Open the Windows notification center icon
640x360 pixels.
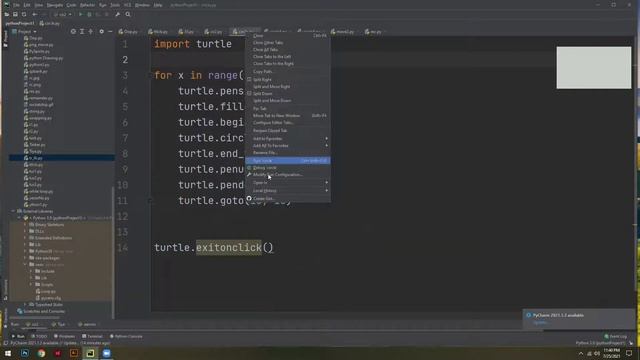(x=629, y=353)
